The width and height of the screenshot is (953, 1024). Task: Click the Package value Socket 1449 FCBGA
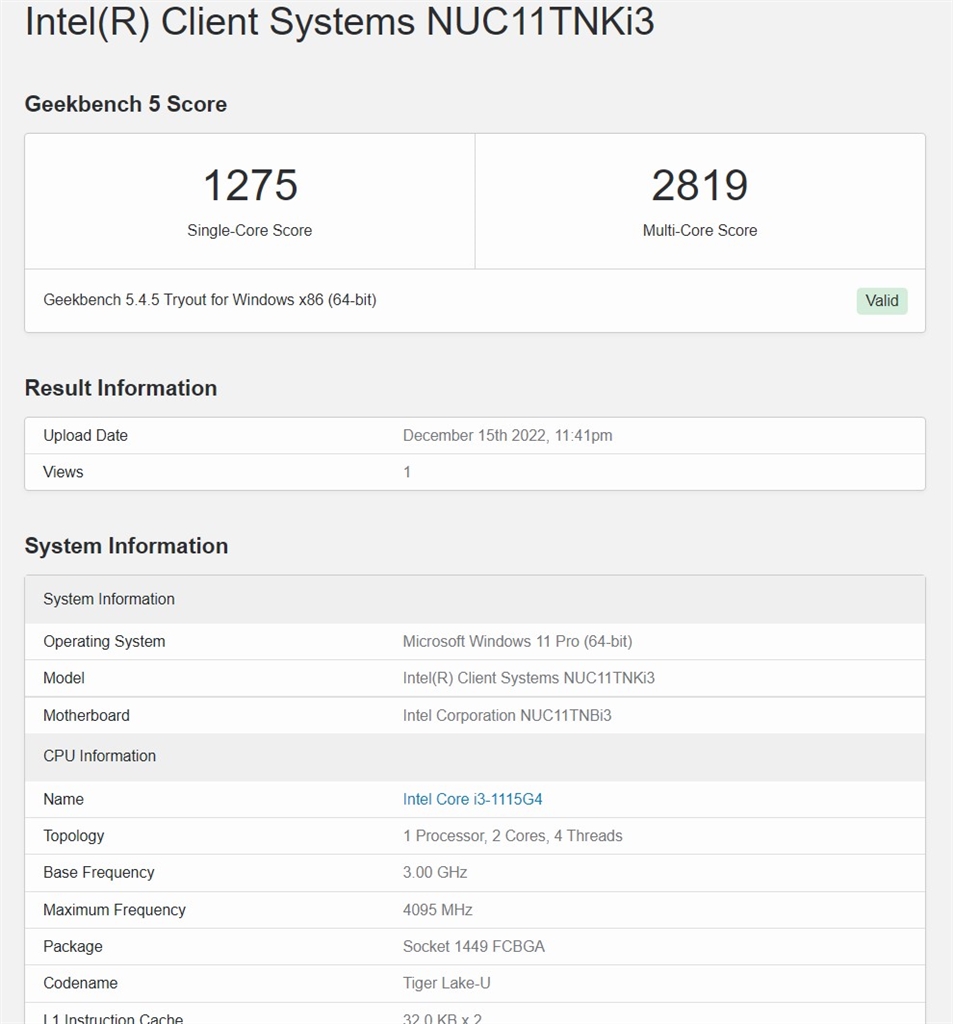[473, 947]
